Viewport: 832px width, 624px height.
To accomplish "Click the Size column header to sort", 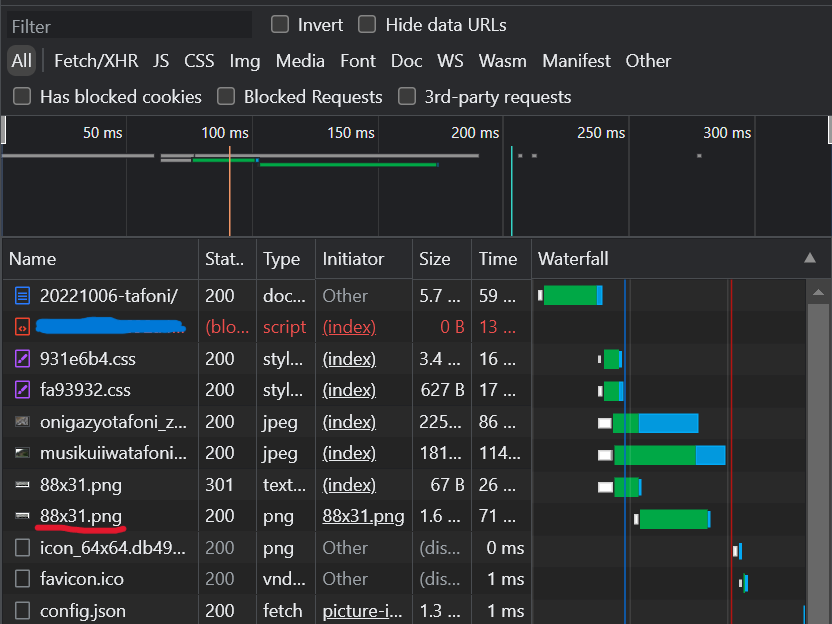I will [x=435, y=259].
